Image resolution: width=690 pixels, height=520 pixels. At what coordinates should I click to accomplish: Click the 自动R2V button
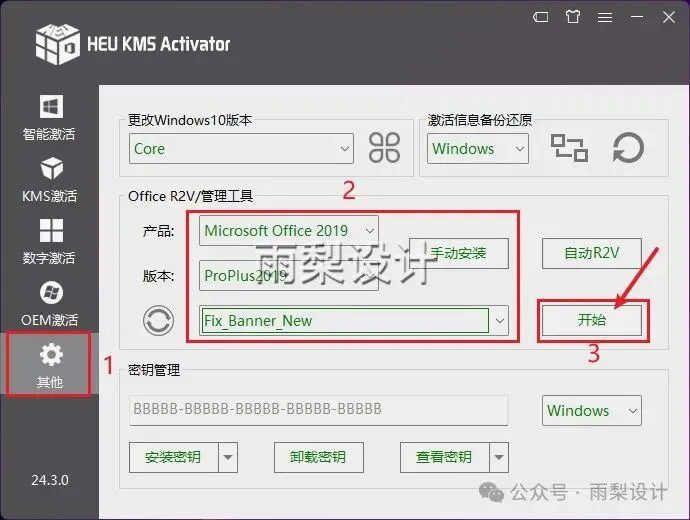[591, 253]
